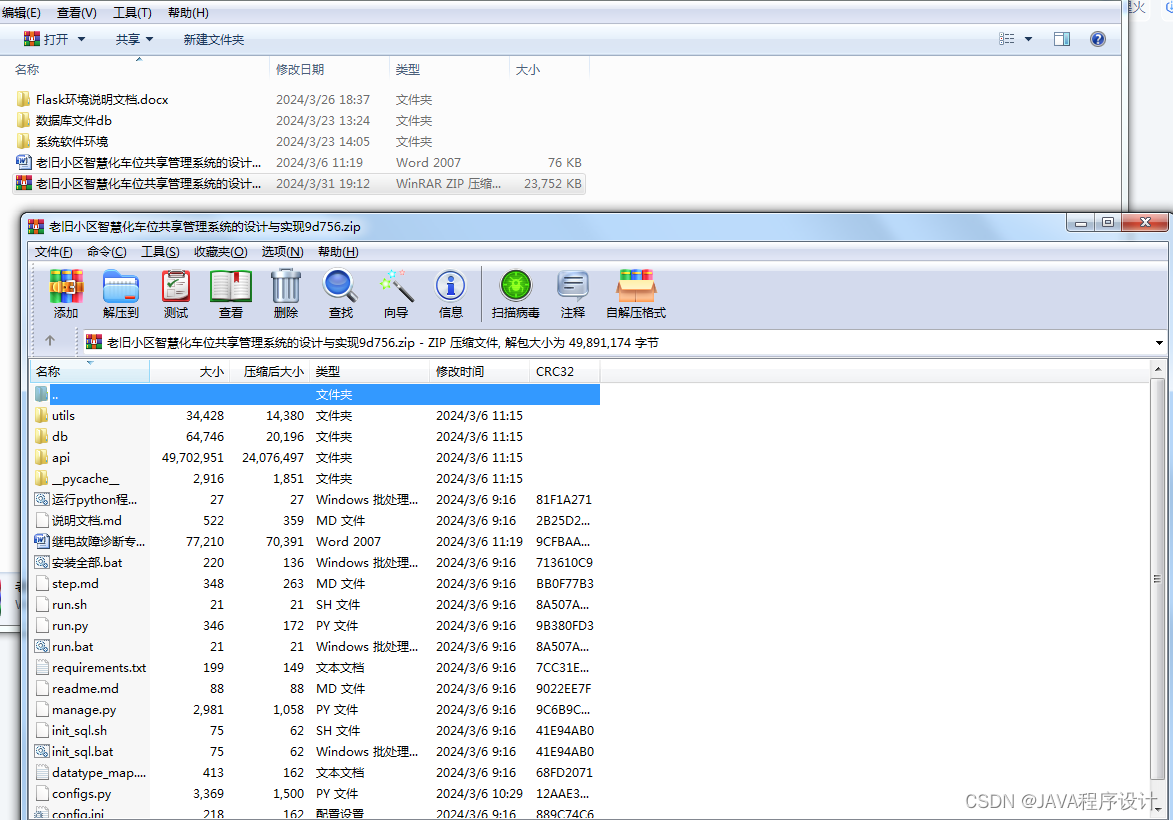Open Explorer 查看(V) menu

pyautogui.click(x=76, y=13)
